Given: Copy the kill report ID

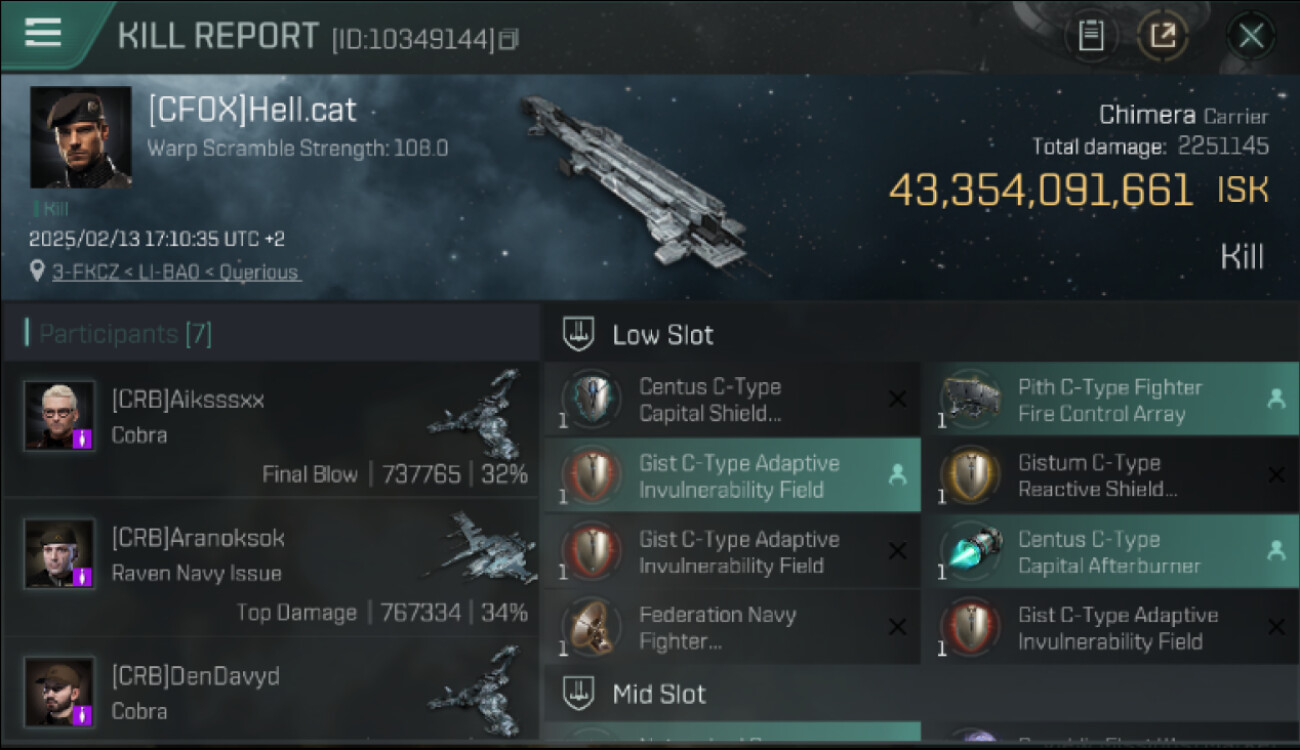Looking at the screenshot, I should click(x=510, y=40).
